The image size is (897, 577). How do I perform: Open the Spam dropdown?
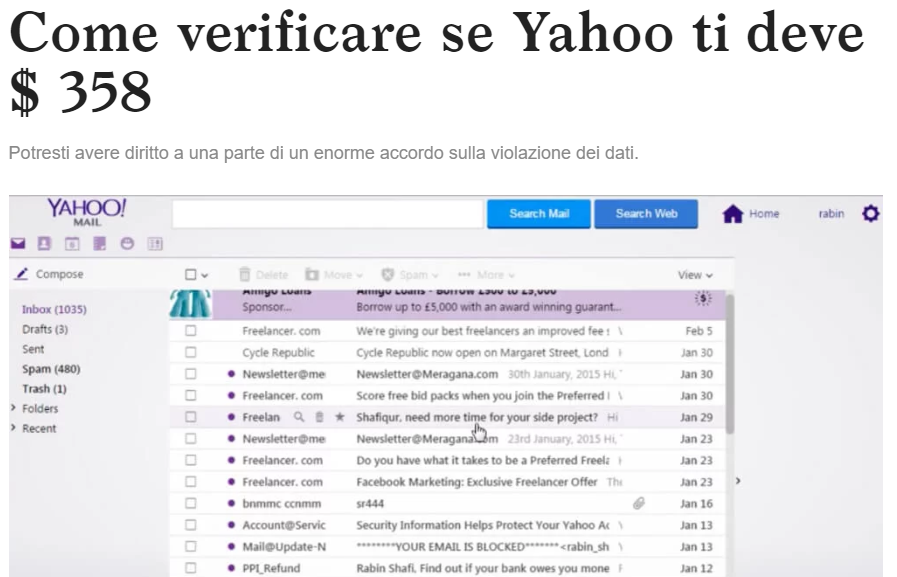click(x=435, y=275)
